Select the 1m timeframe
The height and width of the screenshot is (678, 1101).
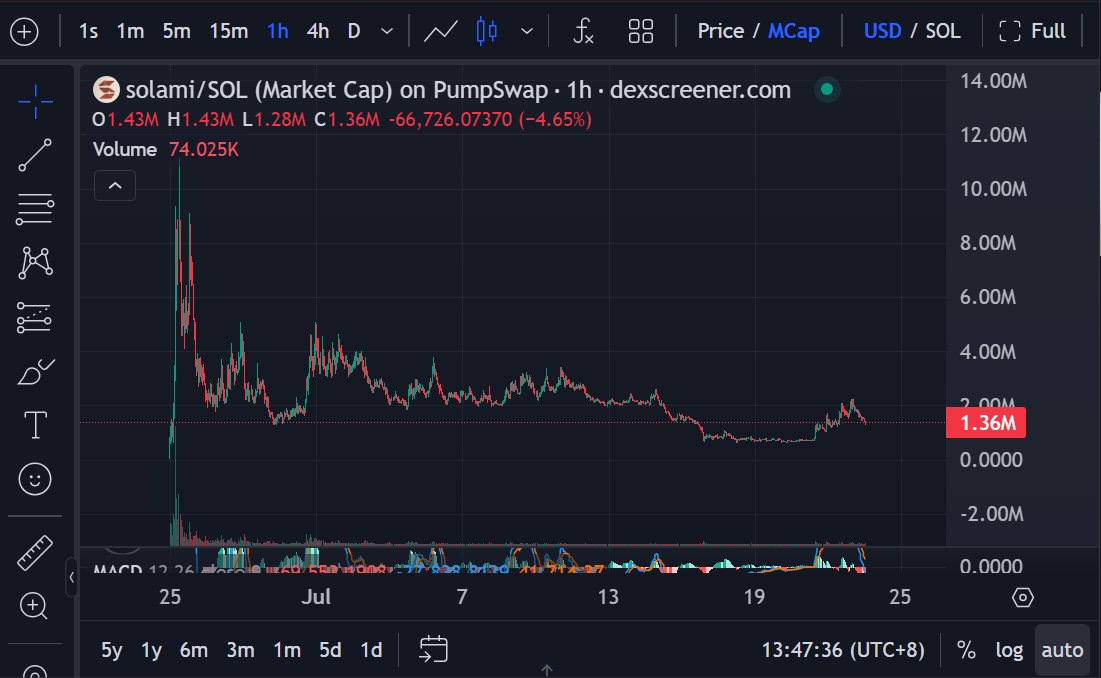130,32
